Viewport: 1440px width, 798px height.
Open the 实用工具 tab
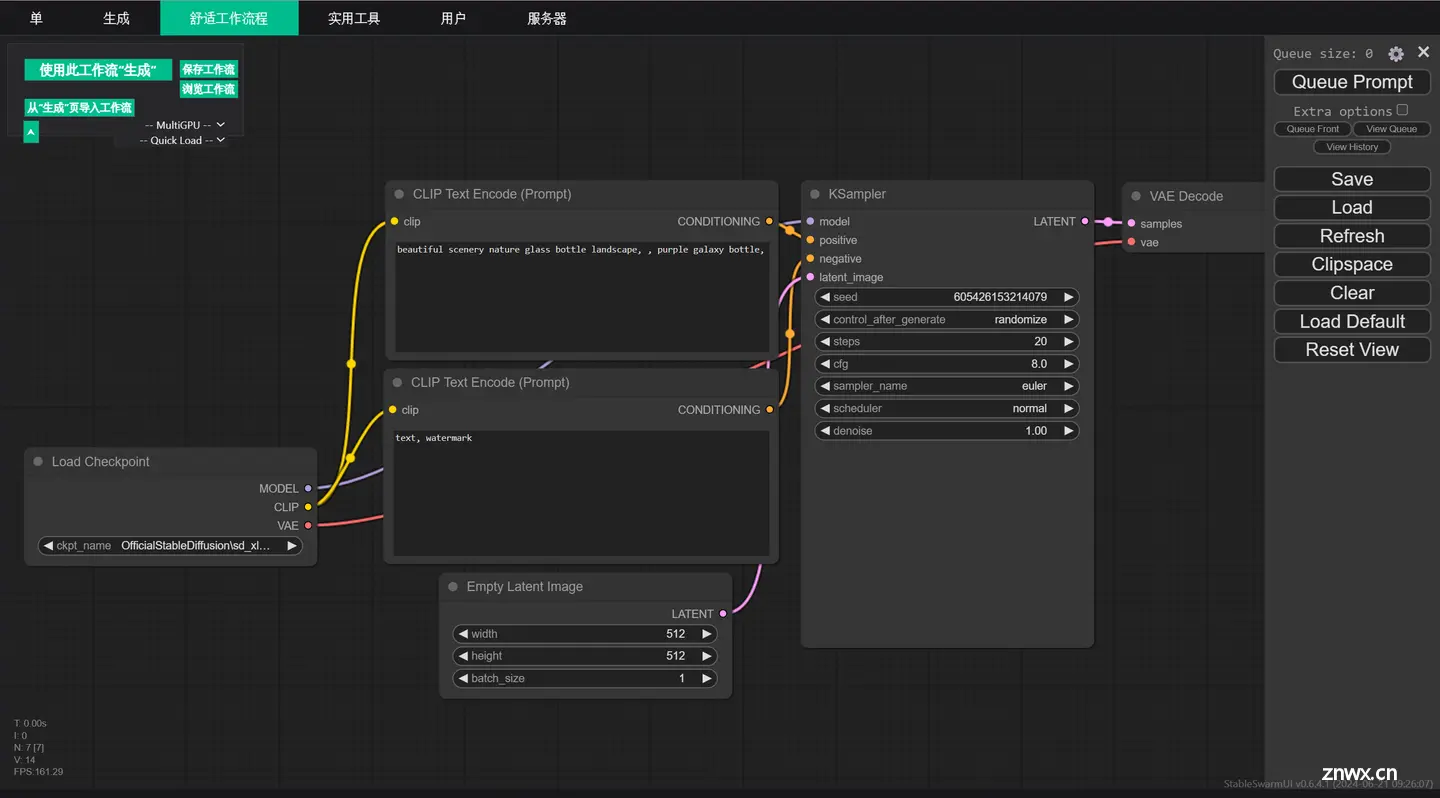pyautogui.click(x=354, y=18)
